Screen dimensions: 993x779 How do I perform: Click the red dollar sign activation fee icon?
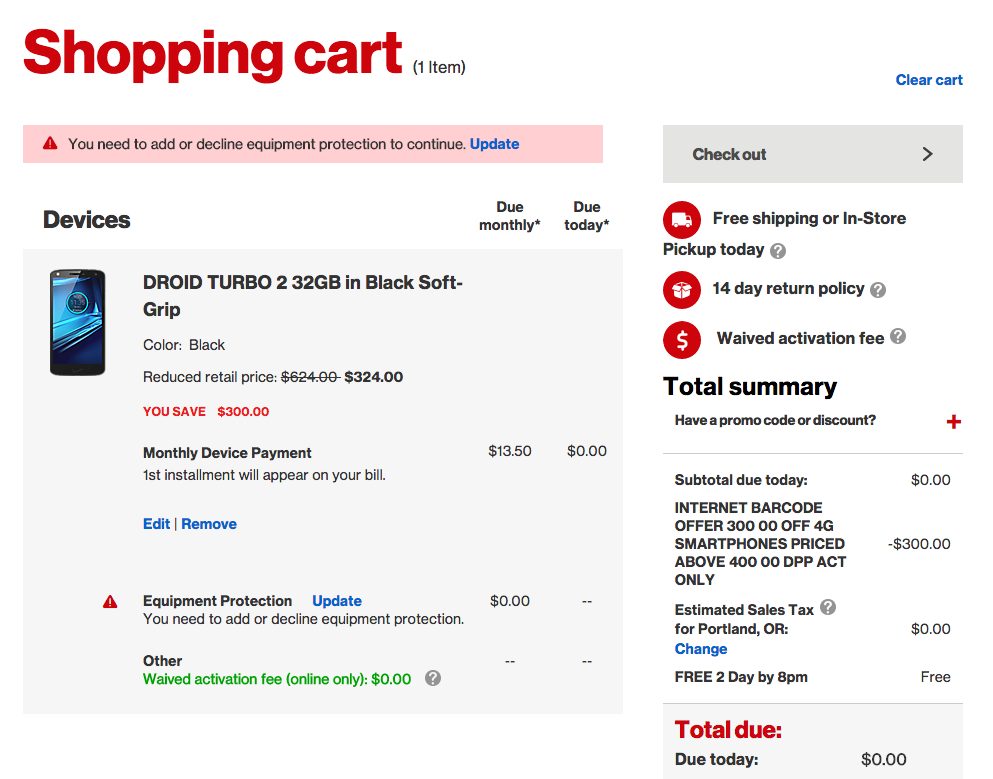(682, 340)
